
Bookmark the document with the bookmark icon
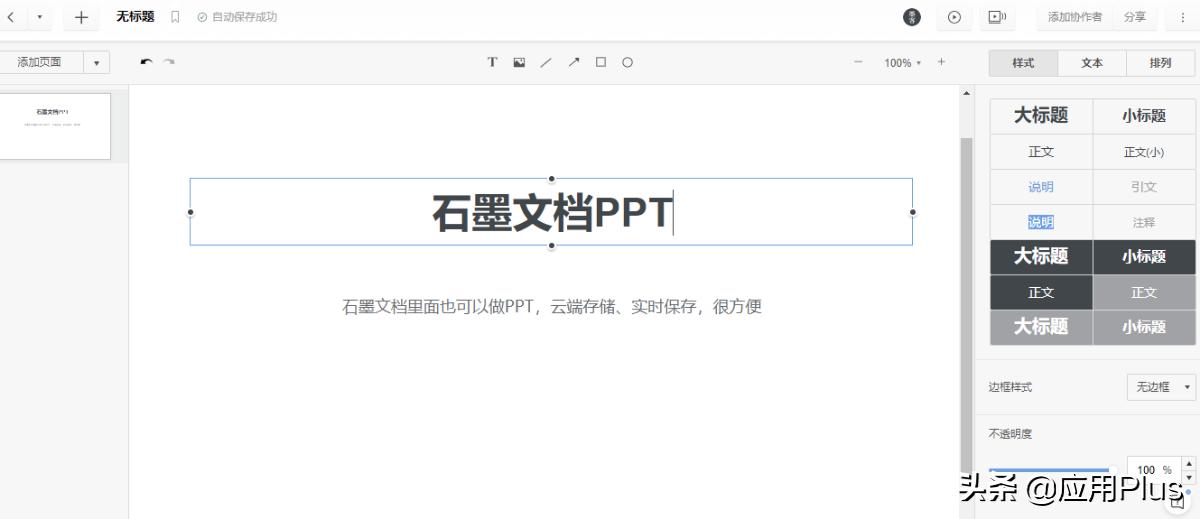pos(175,17)
